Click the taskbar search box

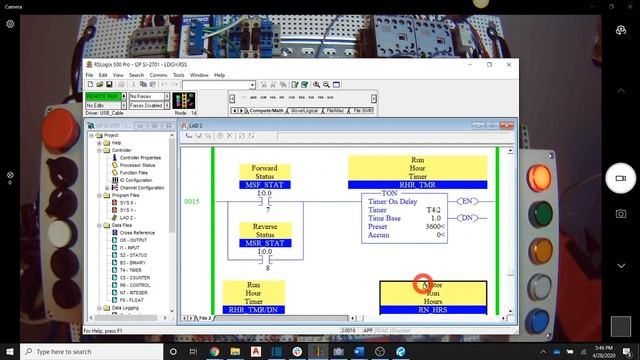(91, 351)
